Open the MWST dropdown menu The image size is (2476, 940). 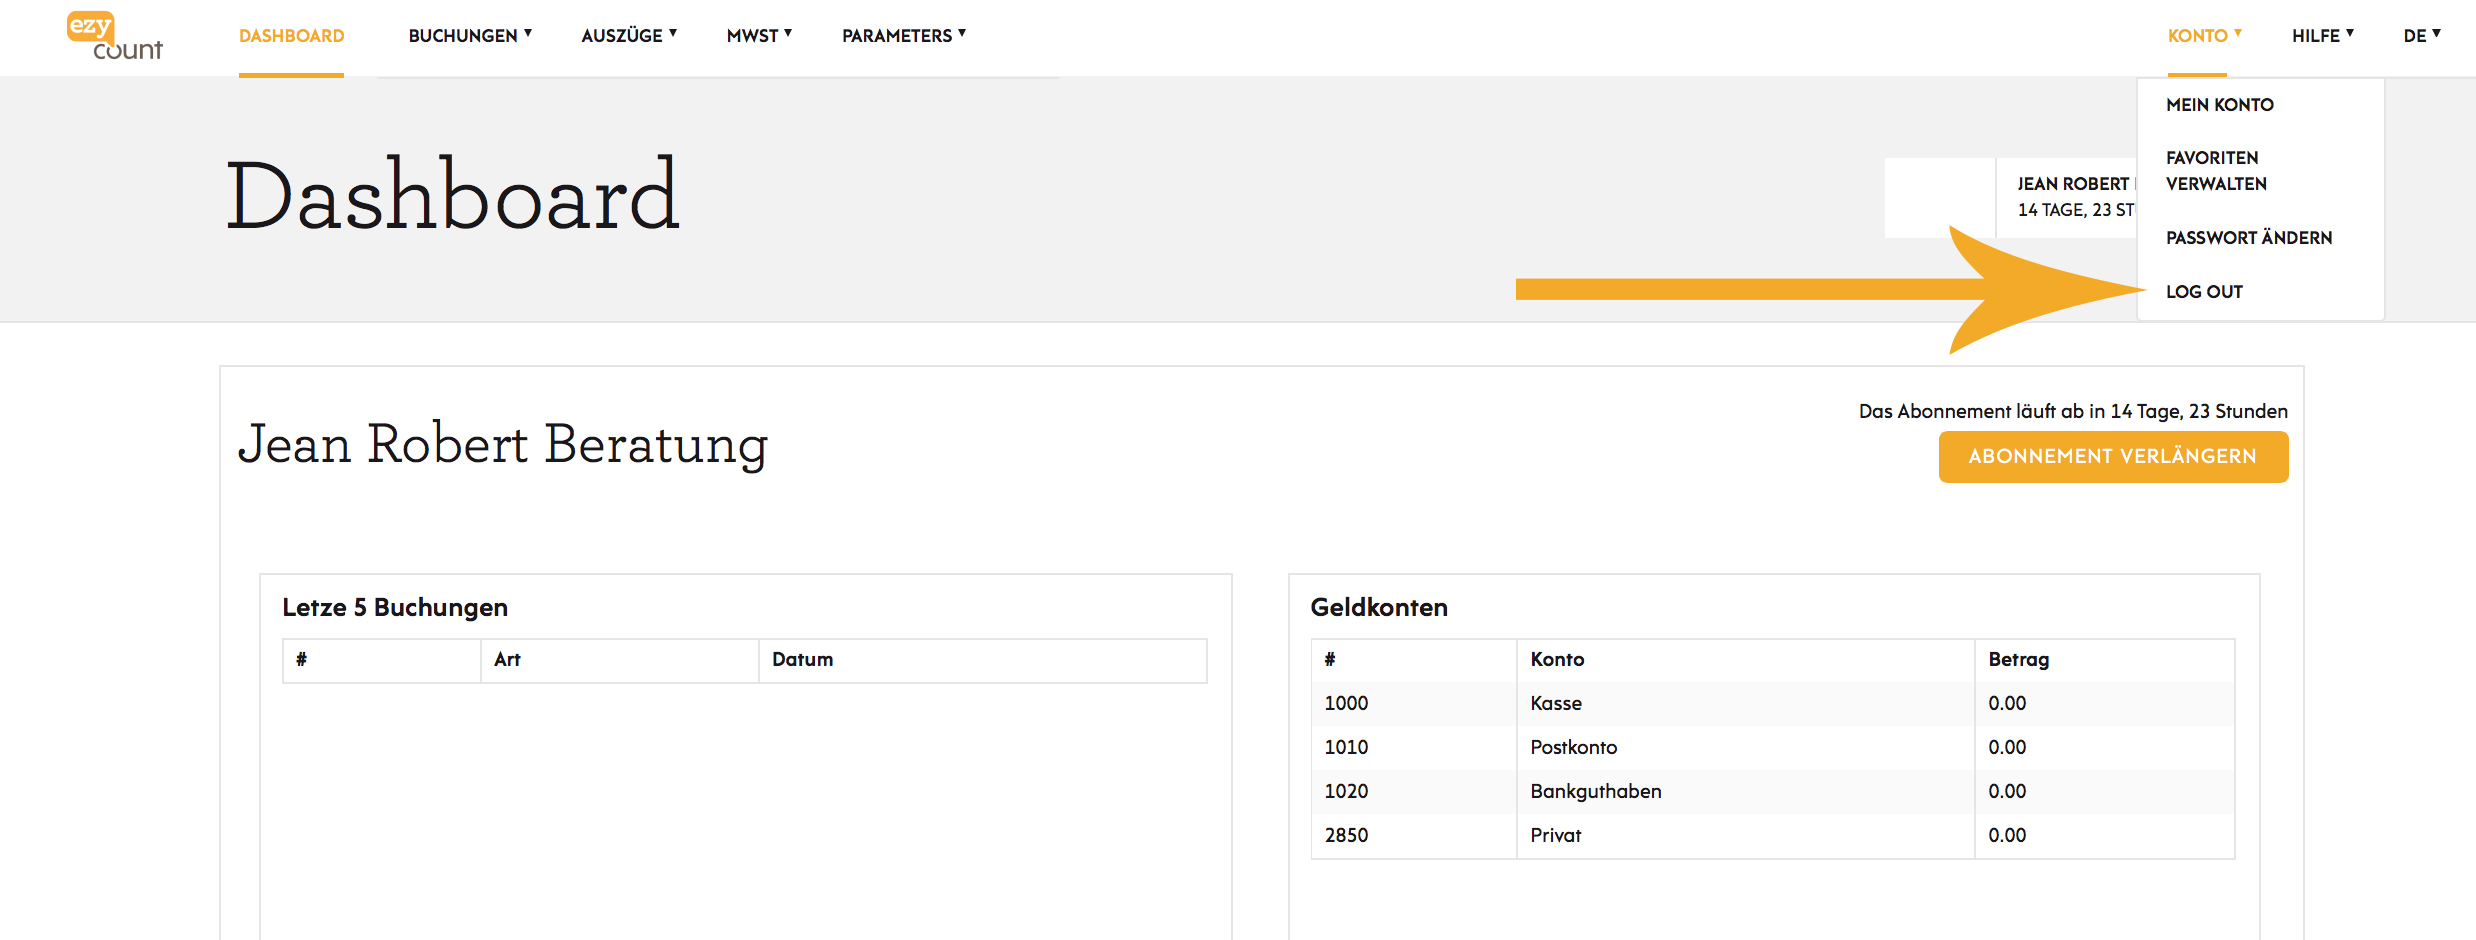click(759, 36)
